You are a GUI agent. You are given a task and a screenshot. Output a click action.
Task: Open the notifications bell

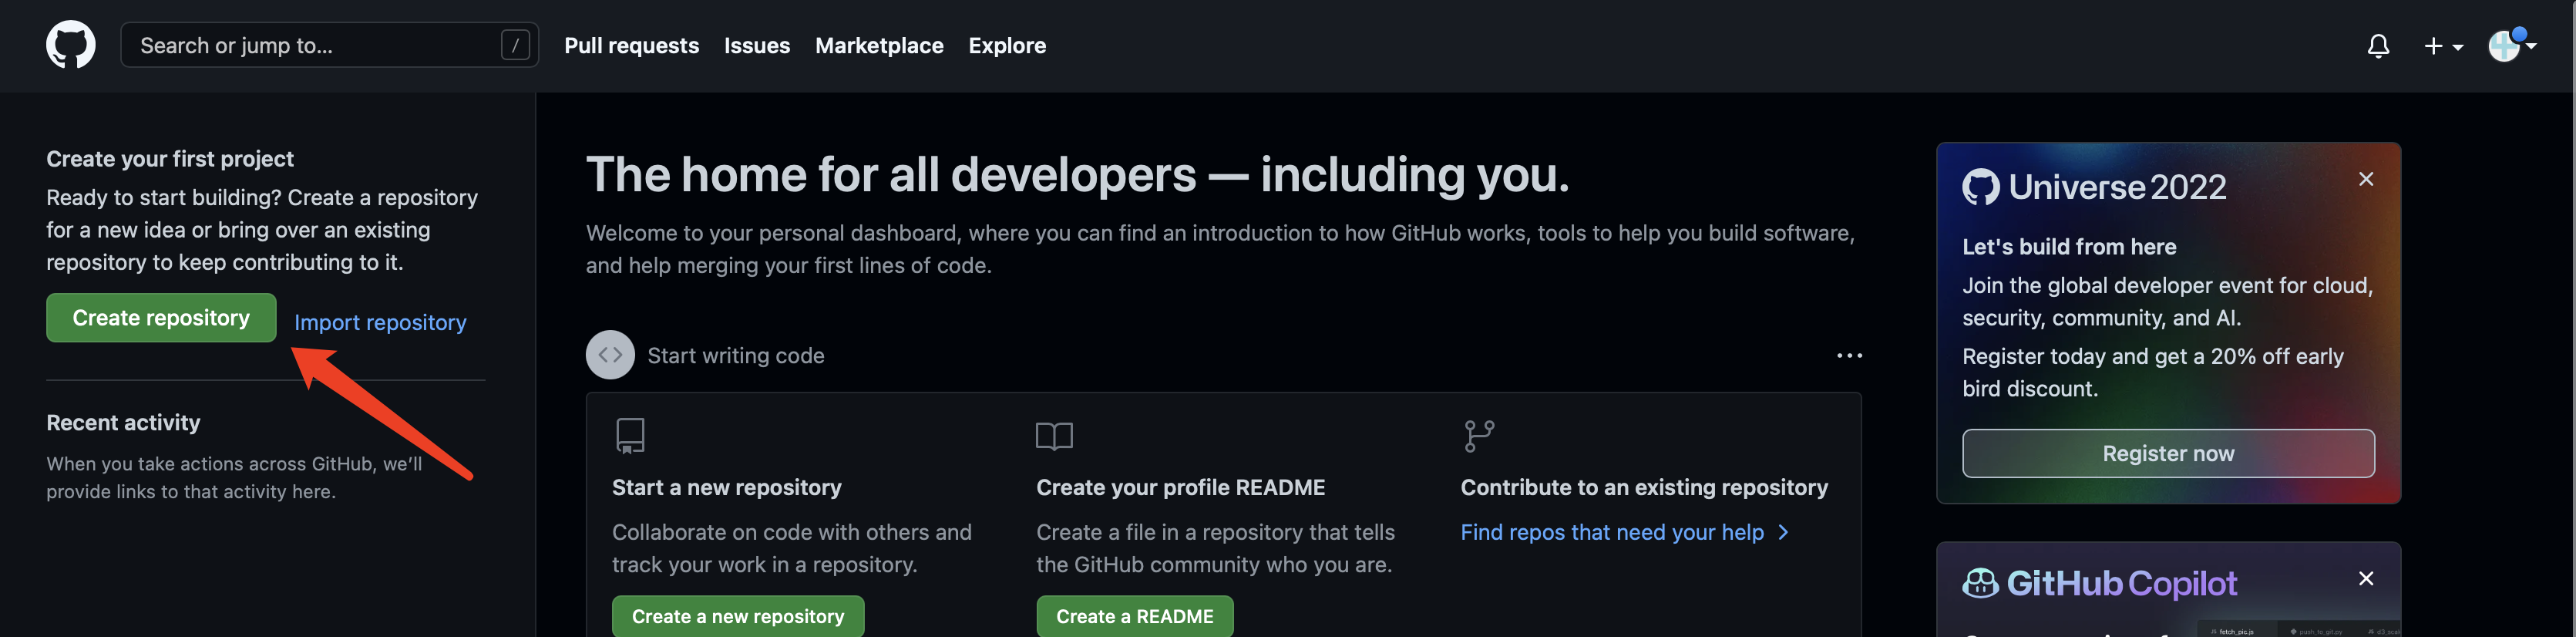2378,46
